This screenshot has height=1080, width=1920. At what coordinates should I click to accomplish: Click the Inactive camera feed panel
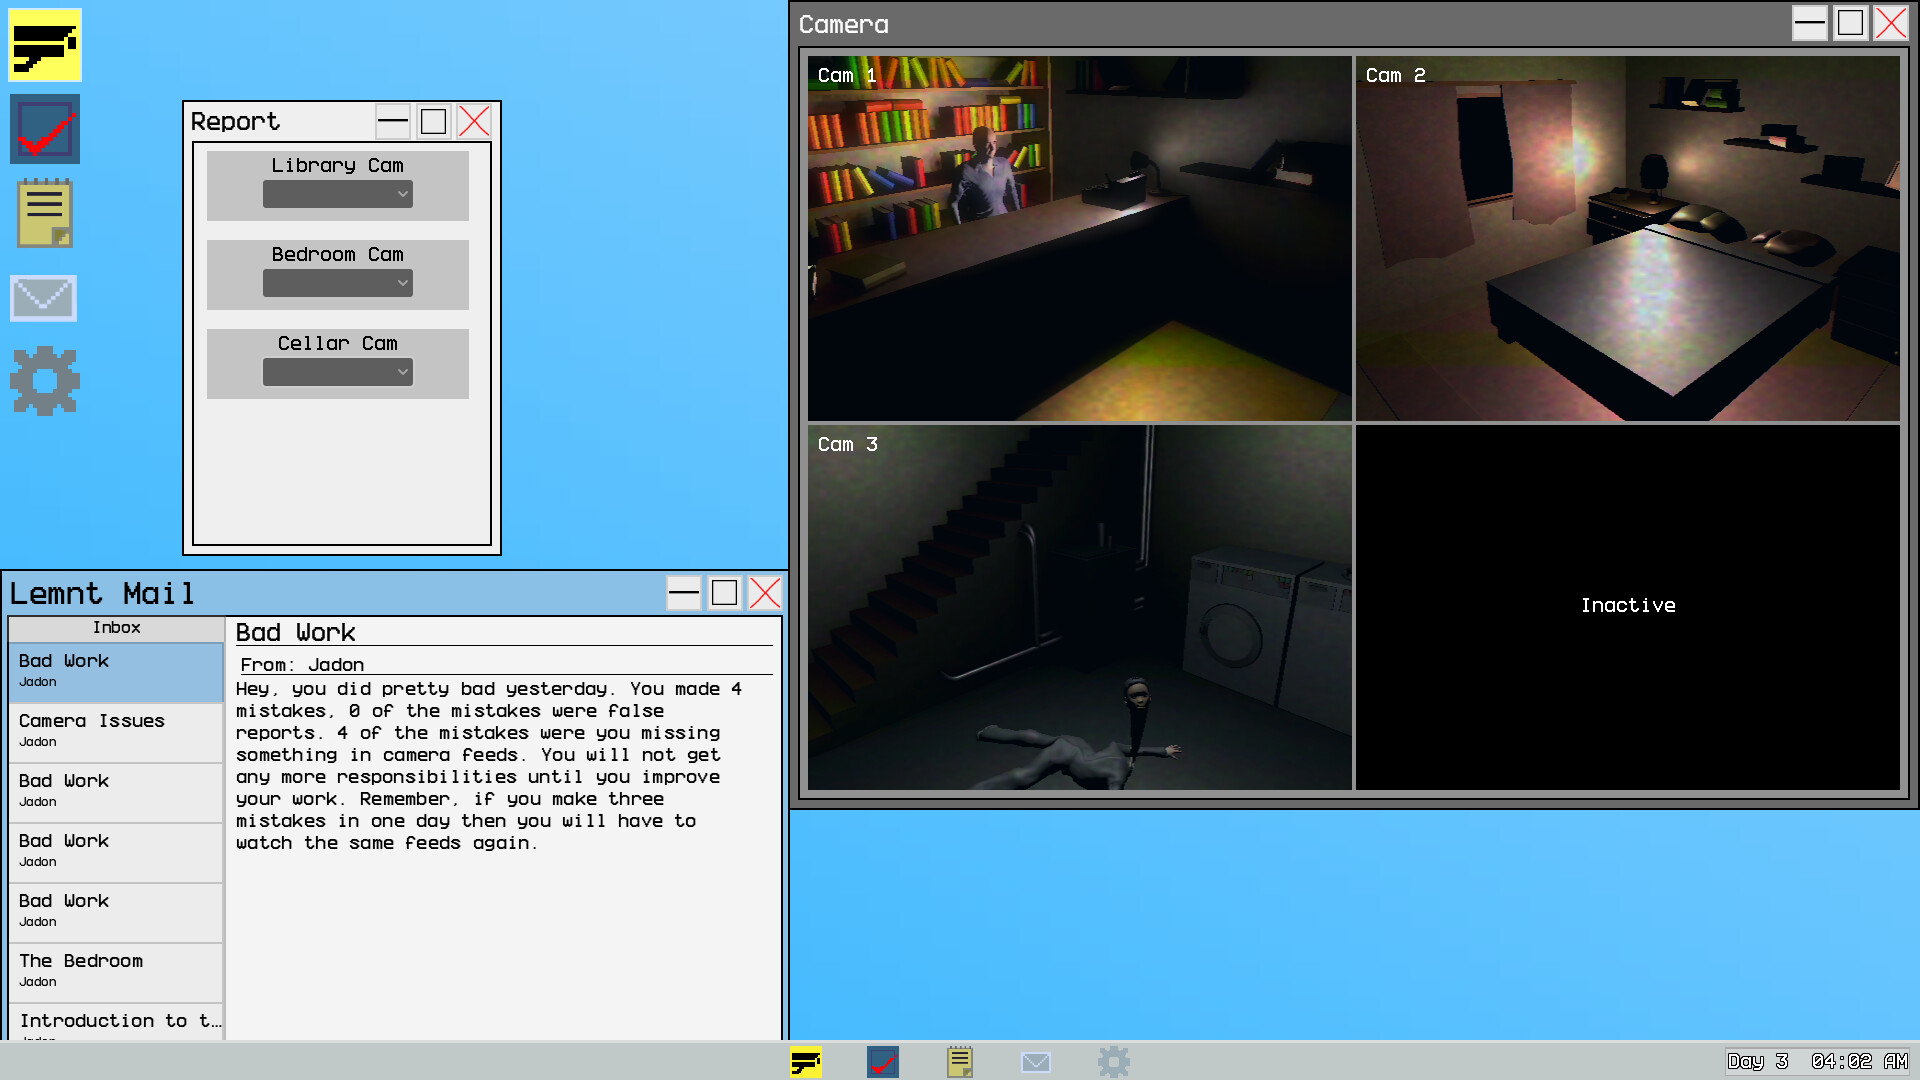pyautogui.click(x=1627, y=607)
